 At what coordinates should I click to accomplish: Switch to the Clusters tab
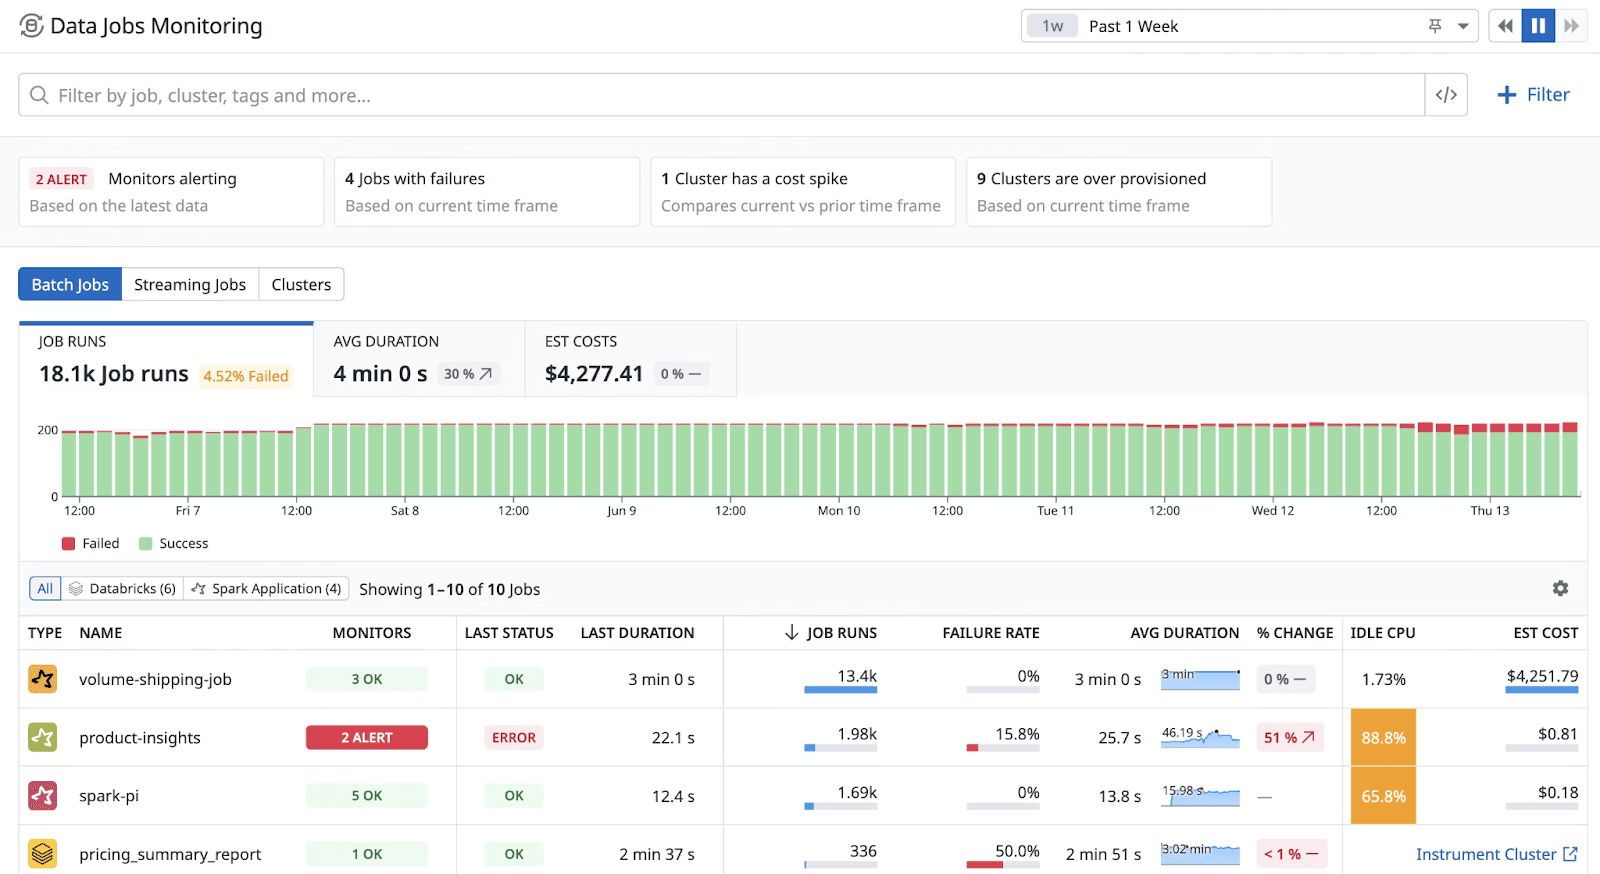301,285
